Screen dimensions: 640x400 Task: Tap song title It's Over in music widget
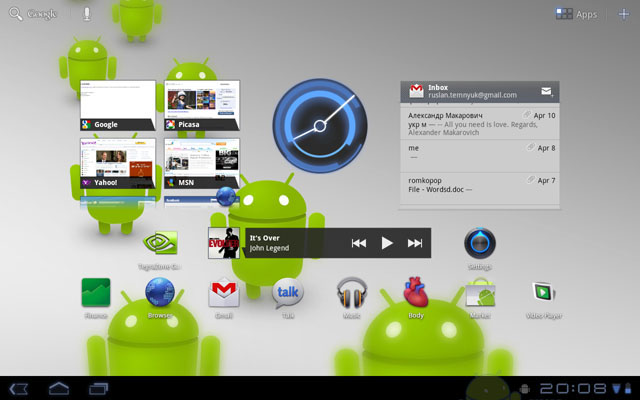(x=264, y=238)
